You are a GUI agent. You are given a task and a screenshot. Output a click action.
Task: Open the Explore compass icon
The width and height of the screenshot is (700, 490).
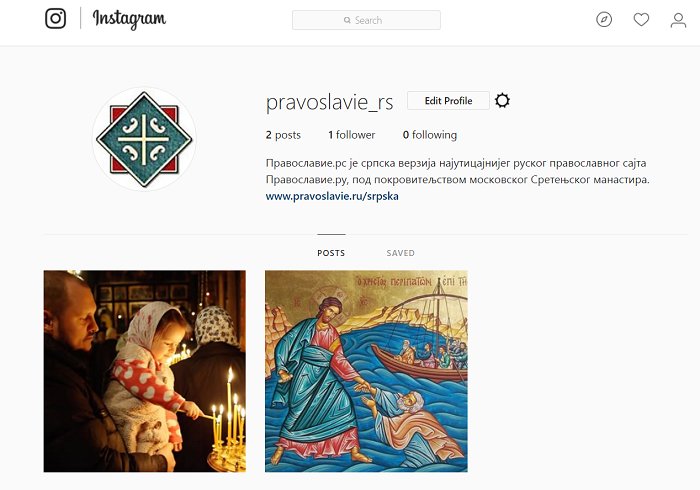pos(604,20)
